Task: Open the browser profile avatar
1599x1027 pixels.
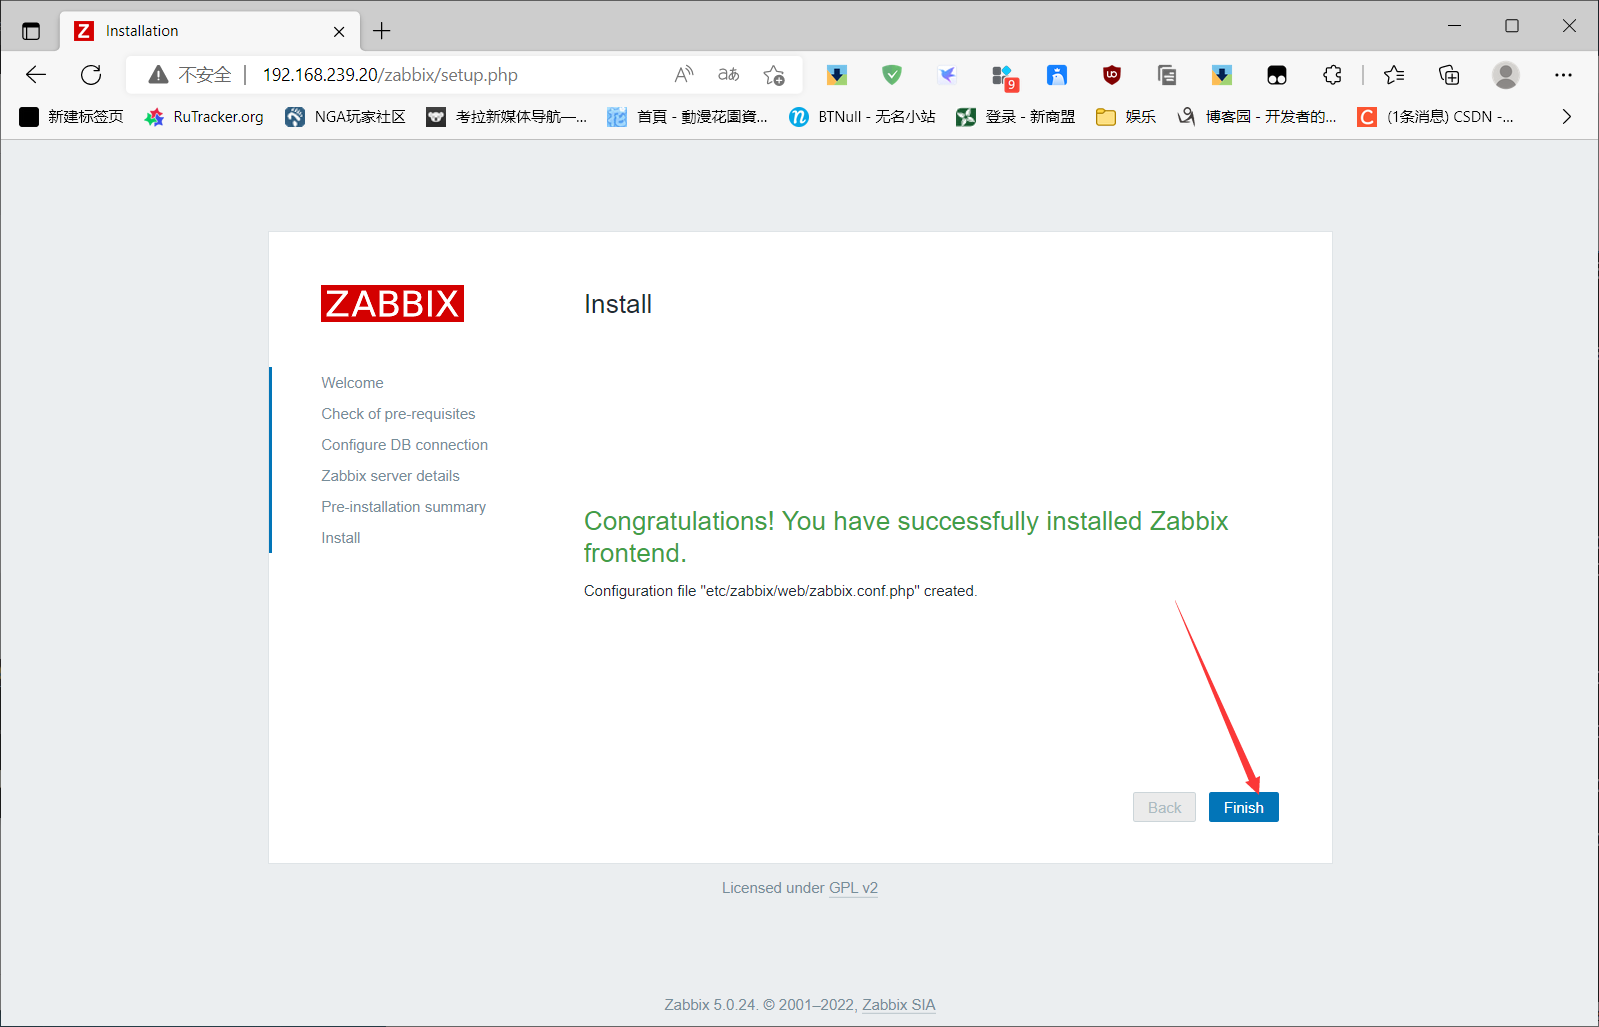Action: point(1506,75)
